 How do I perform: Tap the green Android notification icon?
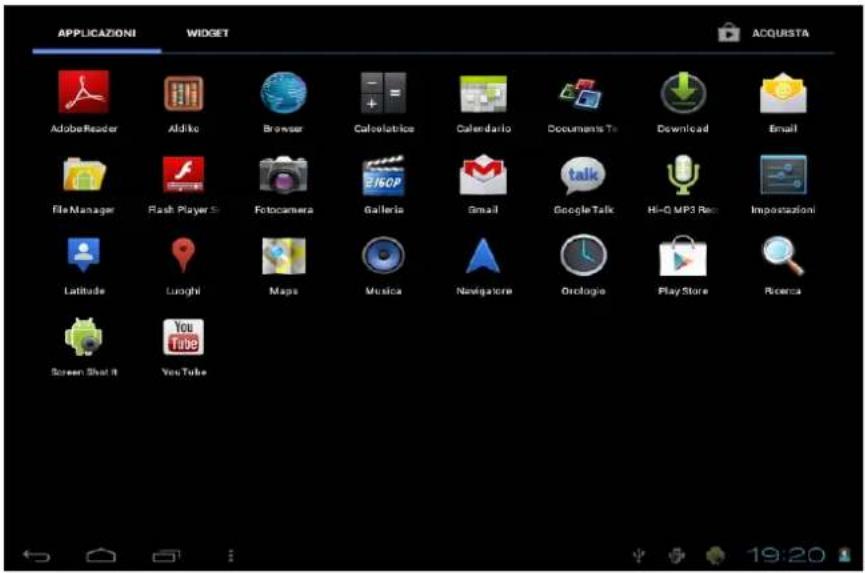715,555
